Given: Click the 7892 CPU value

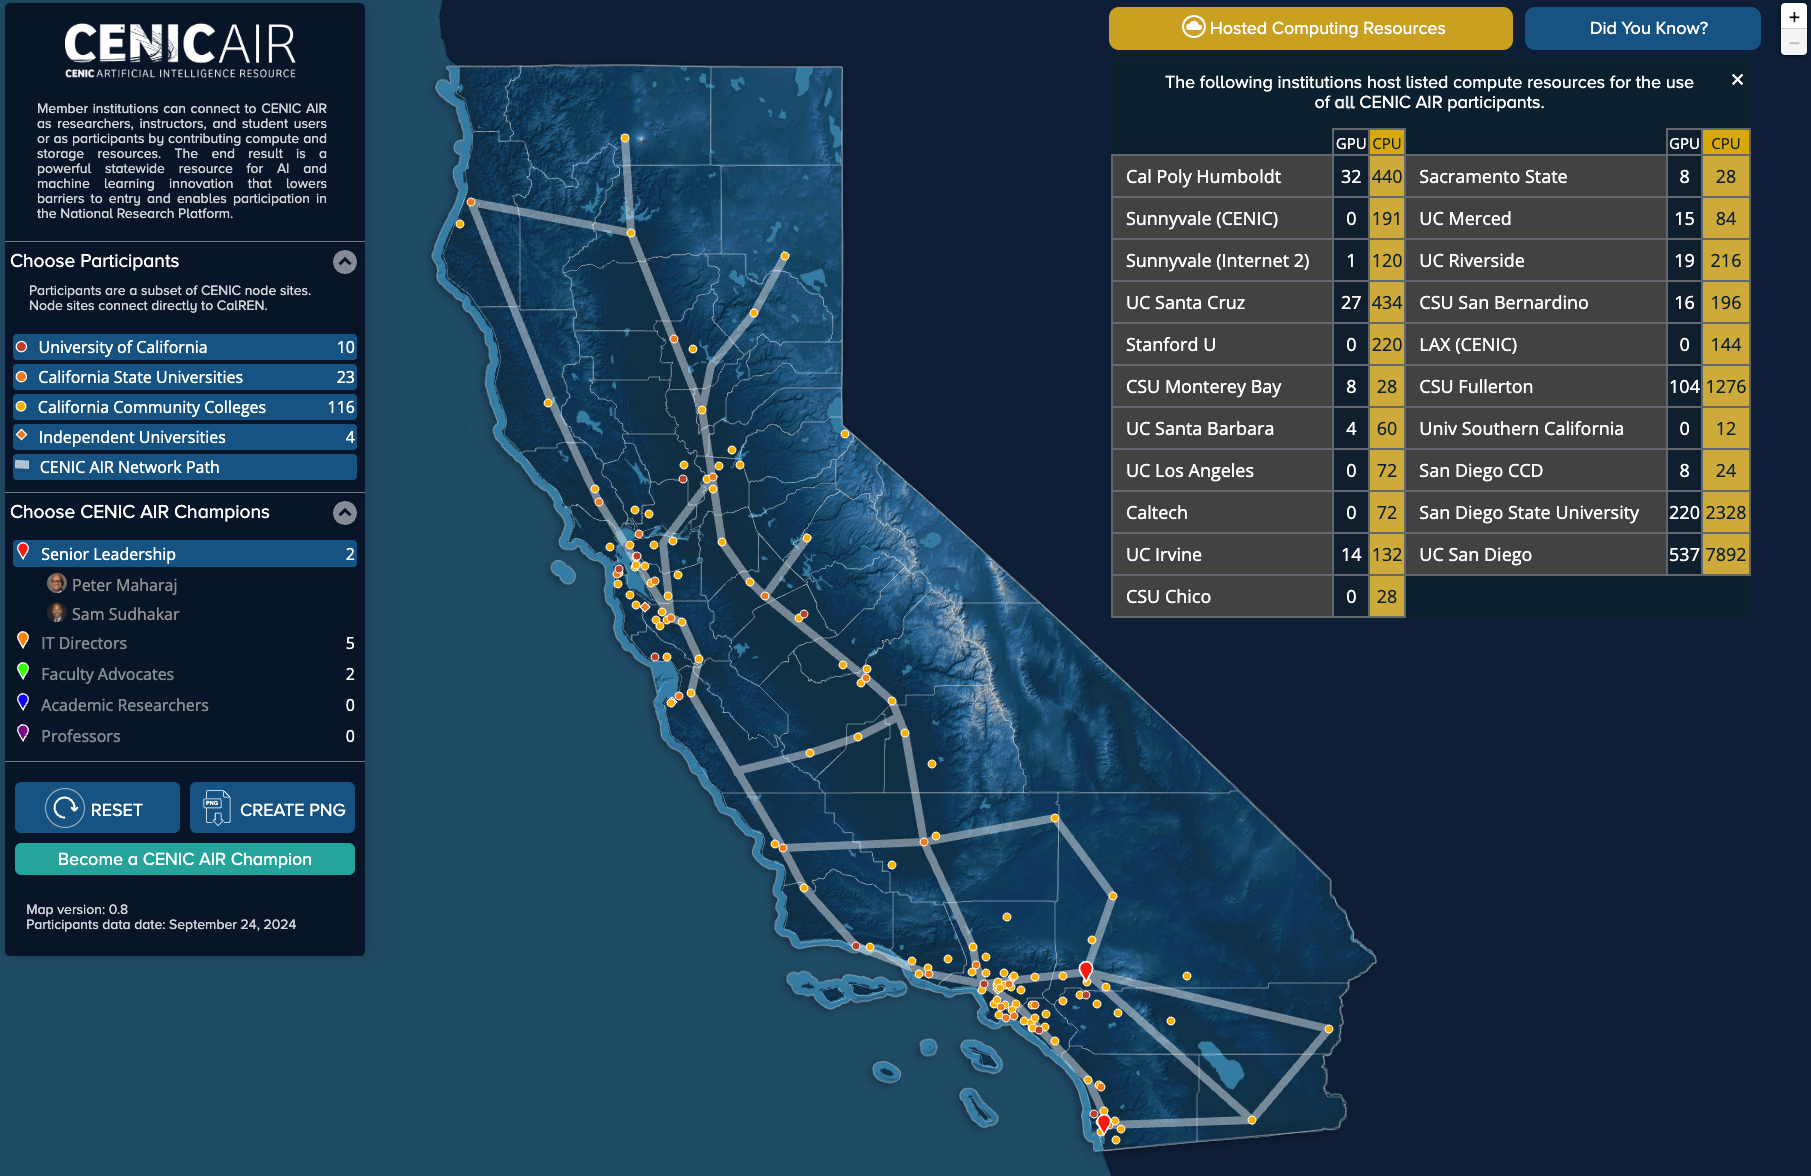Looking at the screenshot, I should [1726, 554].
